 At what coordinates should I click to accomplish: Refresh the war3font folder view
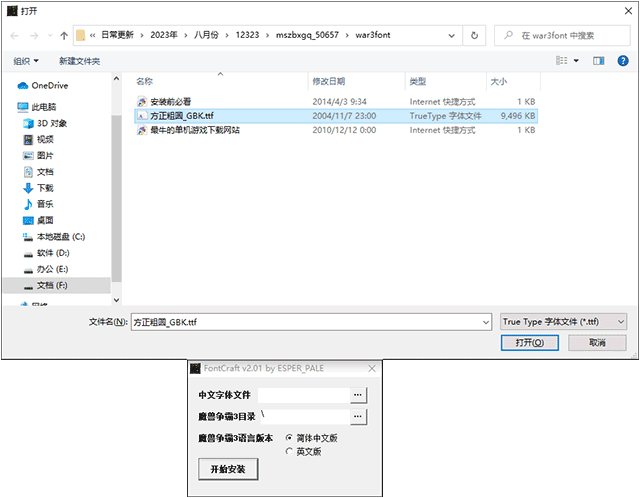pyautogui.click(x=474, y=36)
